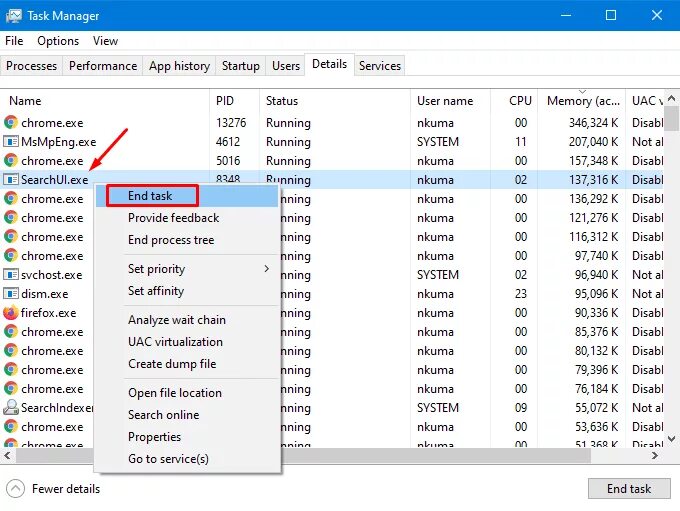Viewport: 680px width, 511px height.
Task: Expand the Set priority submenu
Action: tap(187, 269)
